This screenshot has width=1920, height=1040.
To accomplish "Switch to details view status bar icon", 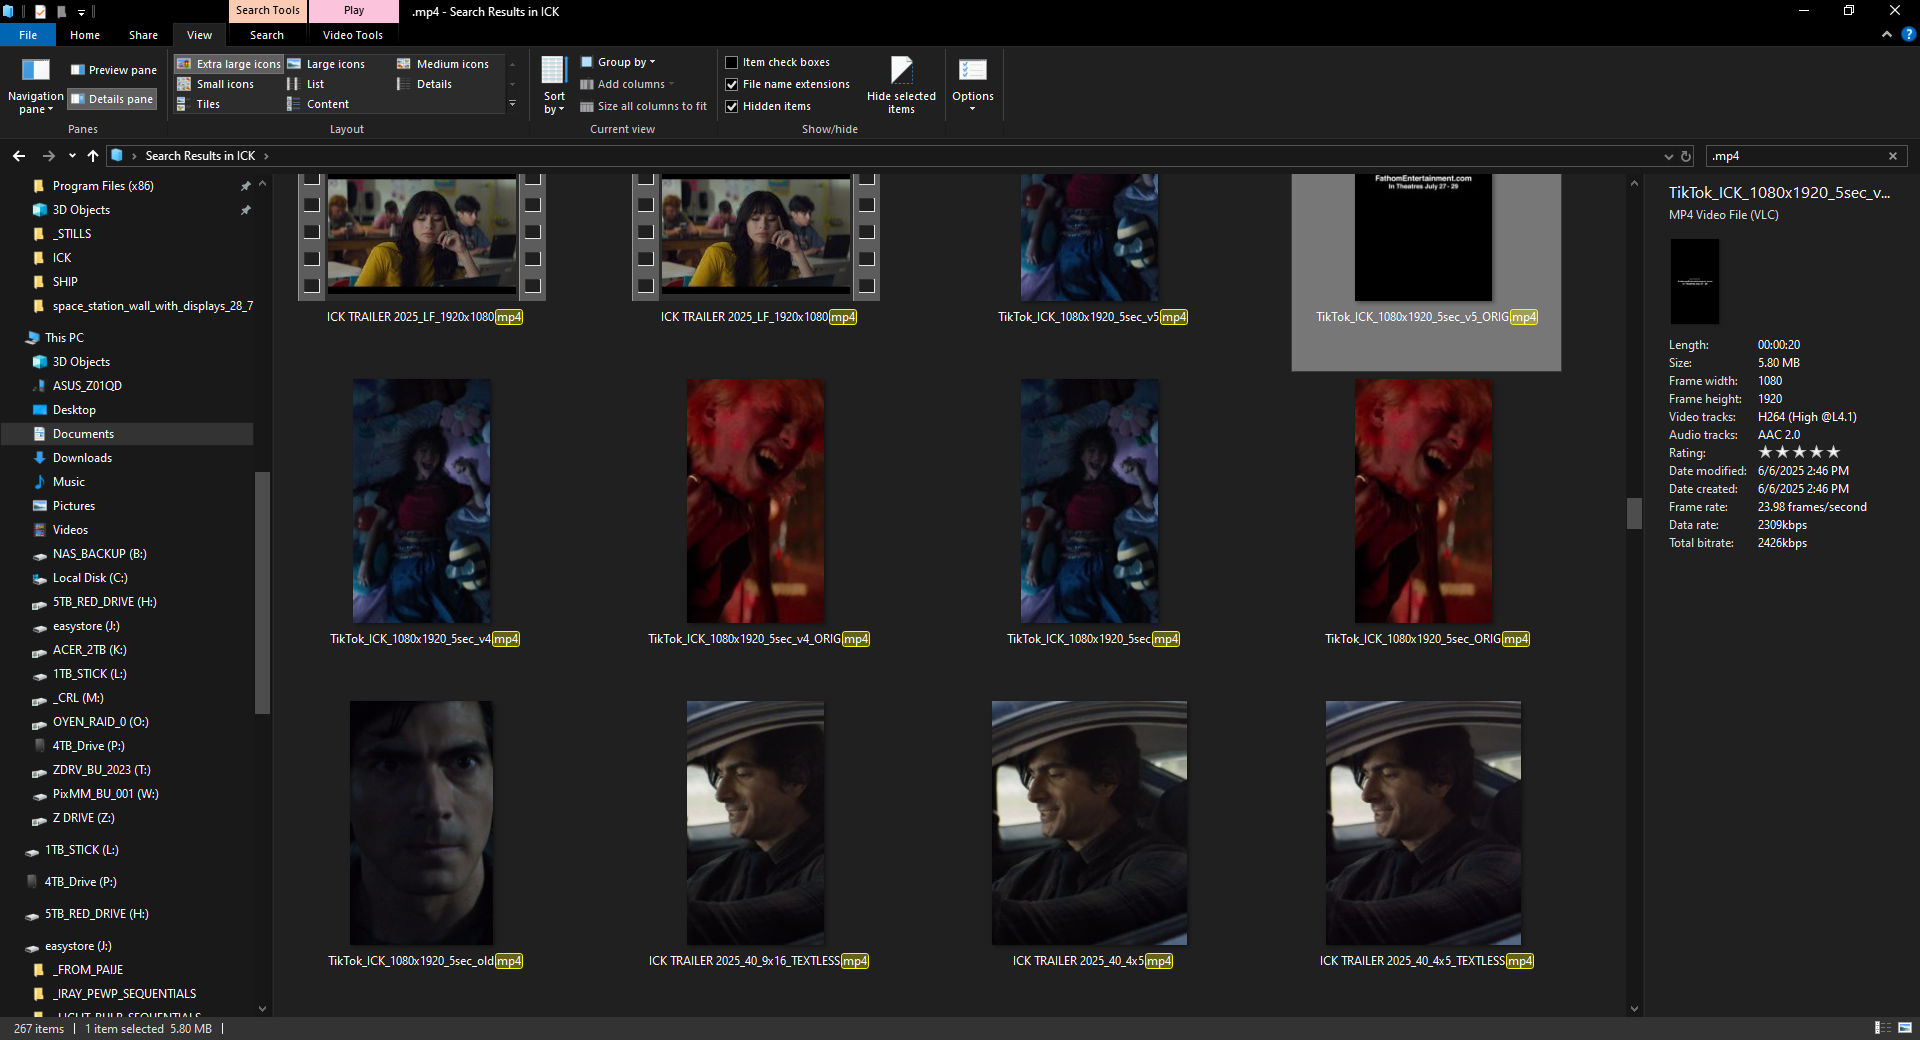I will point(1882,1028).
